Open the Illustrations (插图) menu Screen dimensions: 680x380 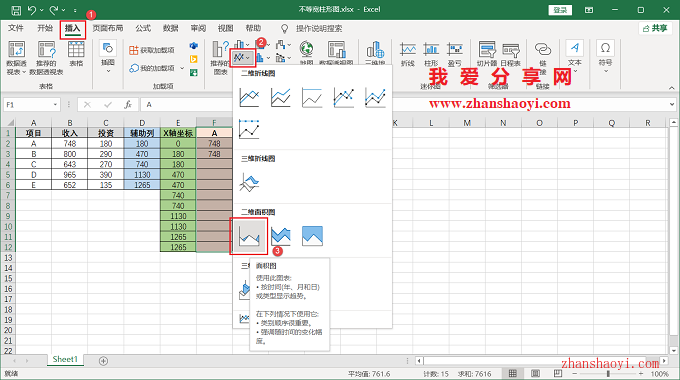(108, 56)
